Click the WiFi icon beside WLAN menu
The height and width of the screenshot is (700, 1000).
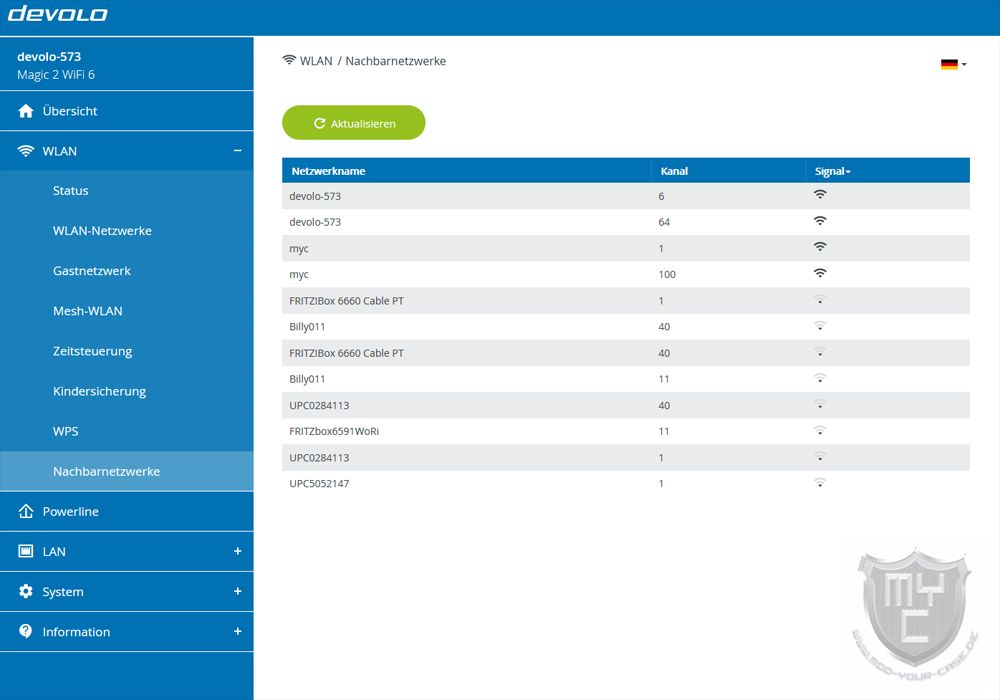(26, 151)
